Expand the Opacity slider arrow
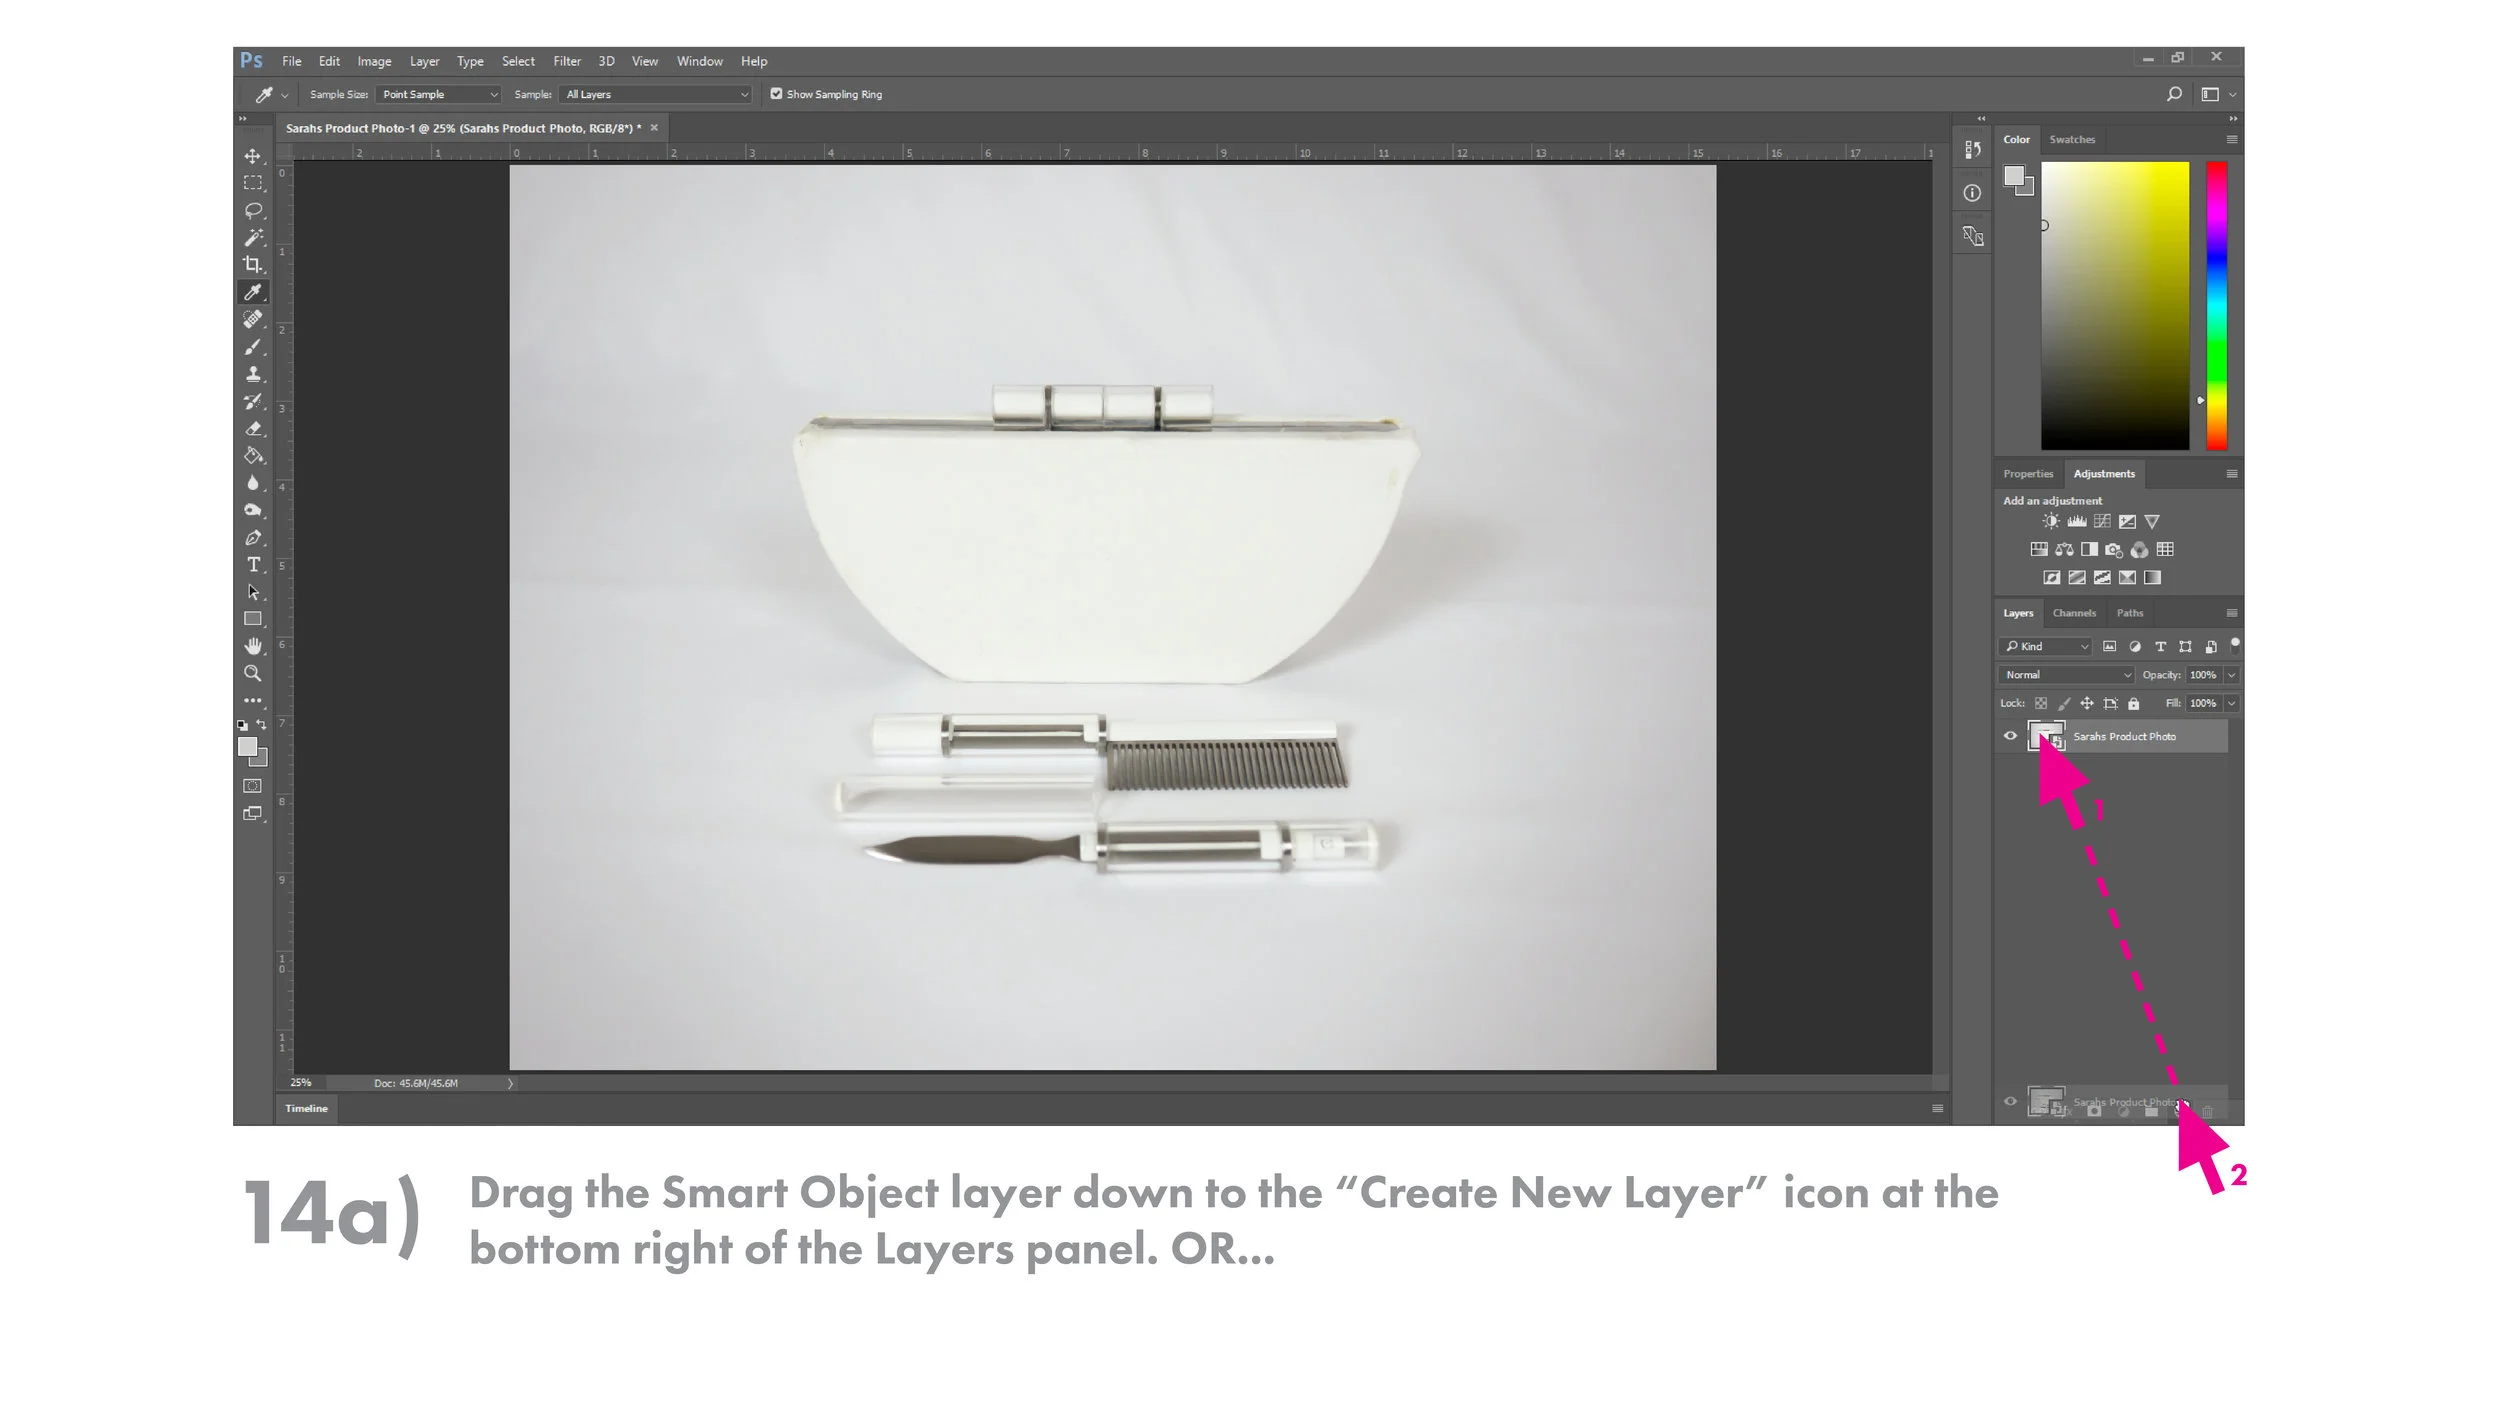The width and height of the screenshot is (2500, 1406). (2231, 675)
